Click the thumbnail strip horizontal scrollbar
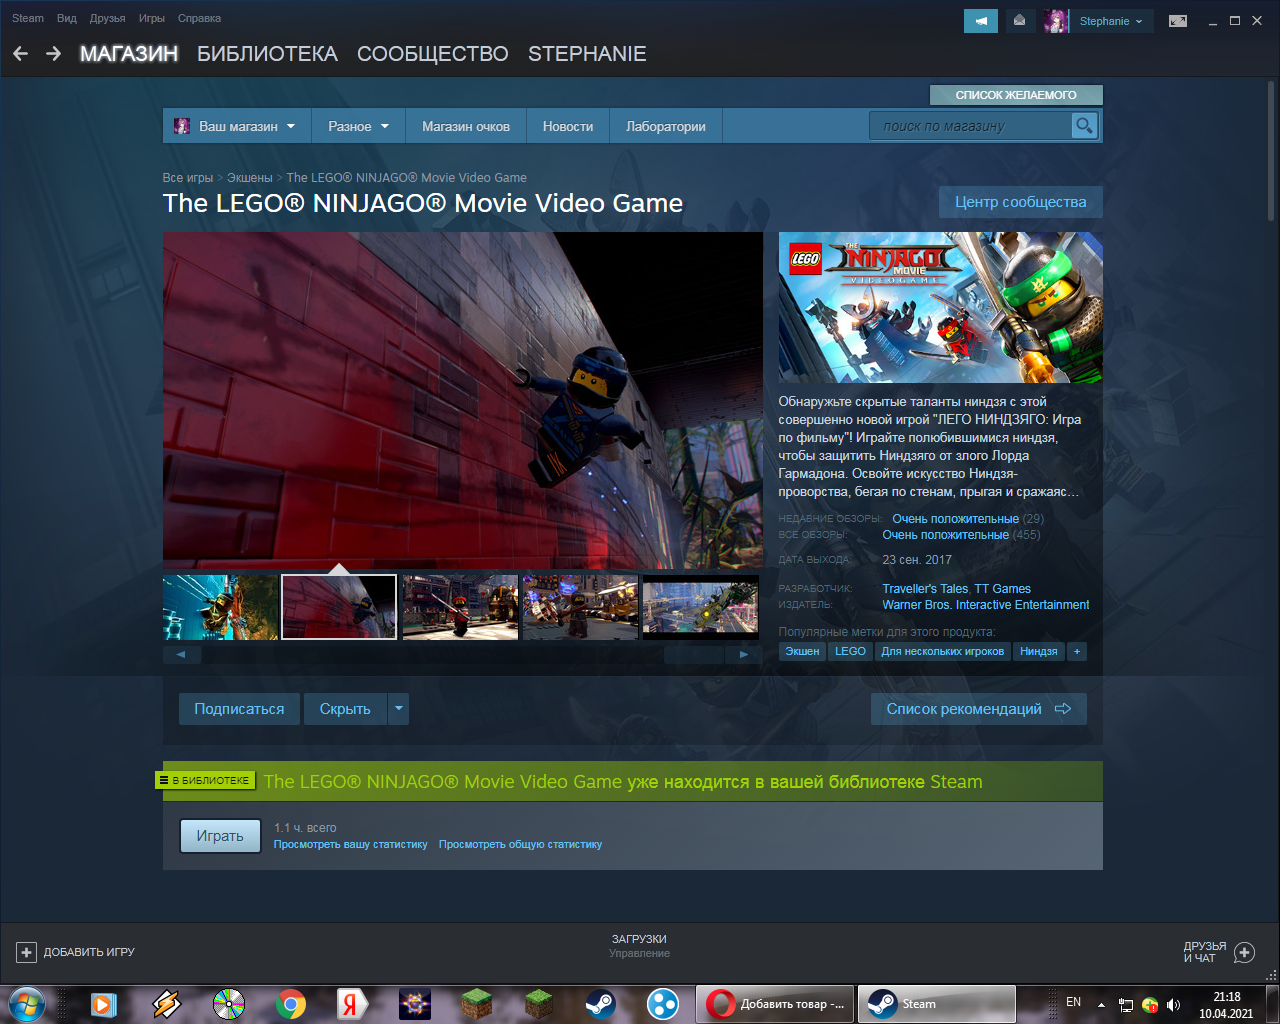Screen dimensions: 1280x1024 pos(462,655)
